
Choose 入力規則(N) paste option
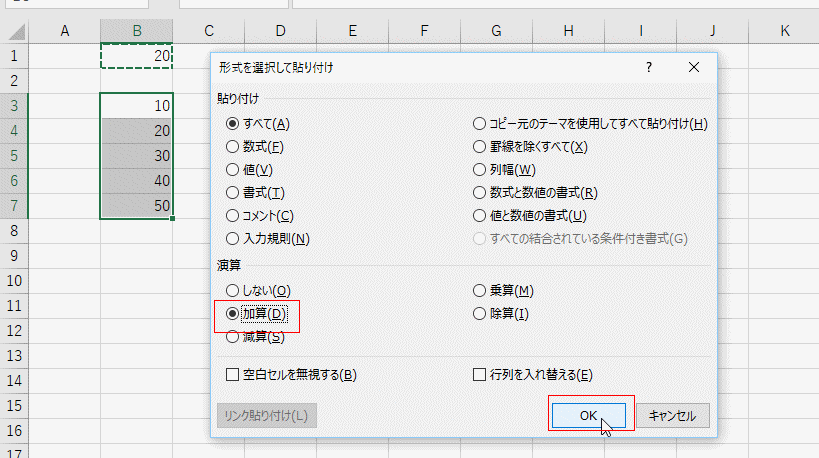(x=233, y=239)
